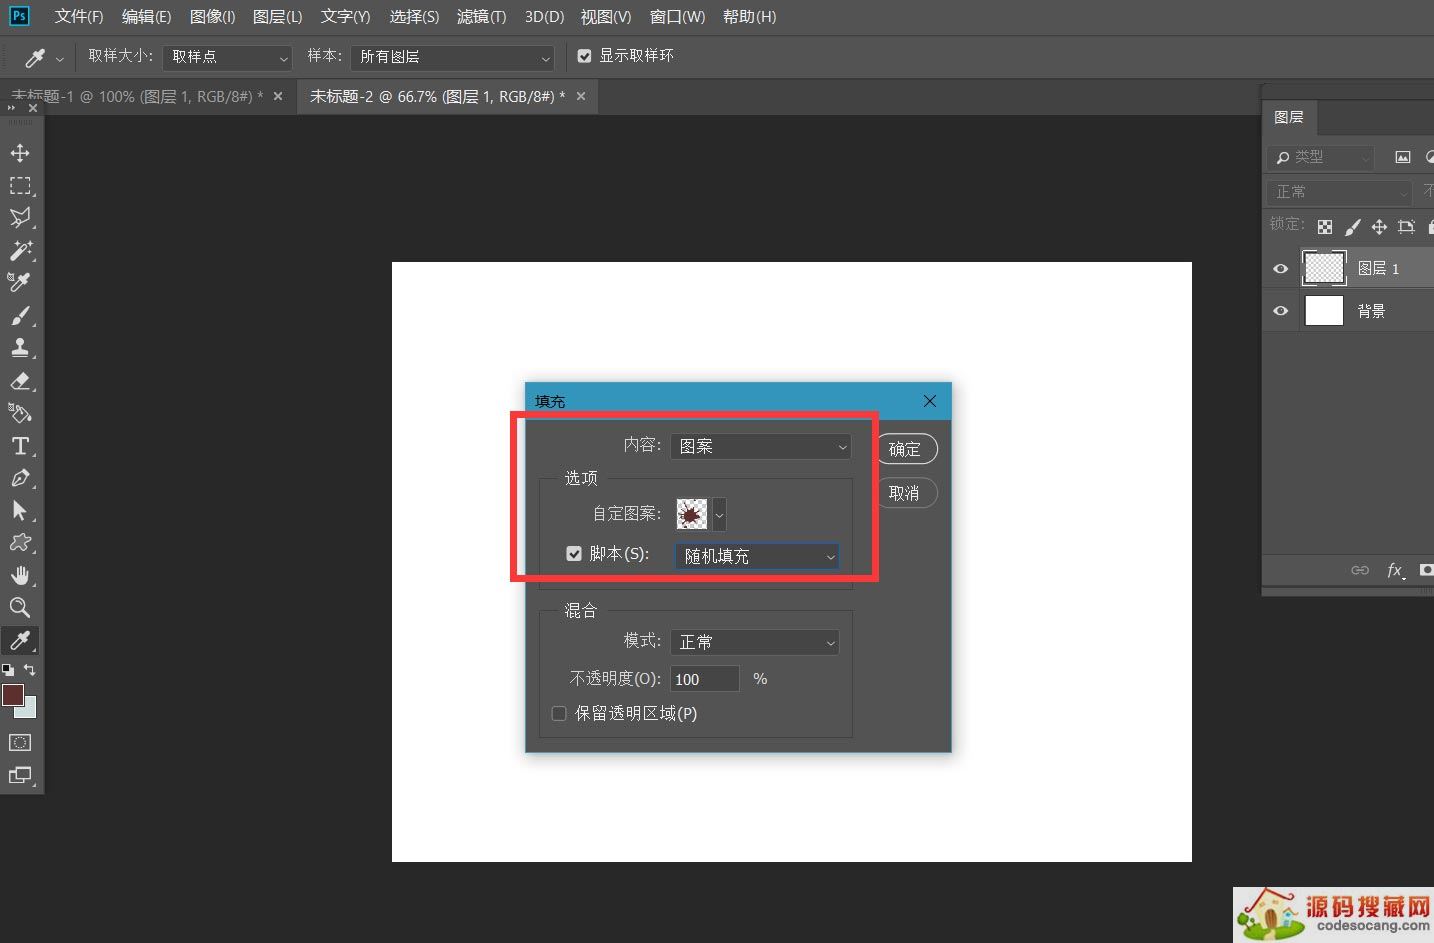Hide the 背景 layer with eye icon

pos(1281,311)
